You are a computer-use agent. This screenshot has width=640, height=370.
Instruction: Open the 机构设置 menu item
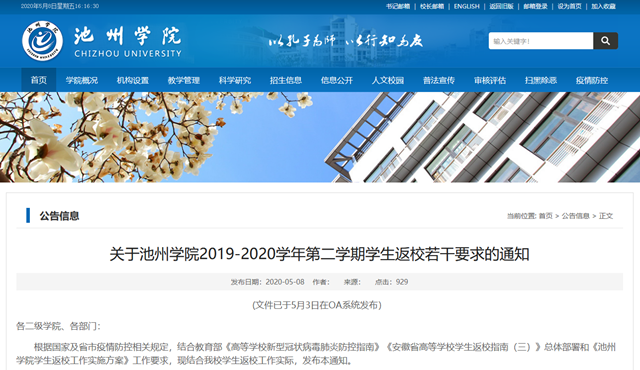(133, 80)
